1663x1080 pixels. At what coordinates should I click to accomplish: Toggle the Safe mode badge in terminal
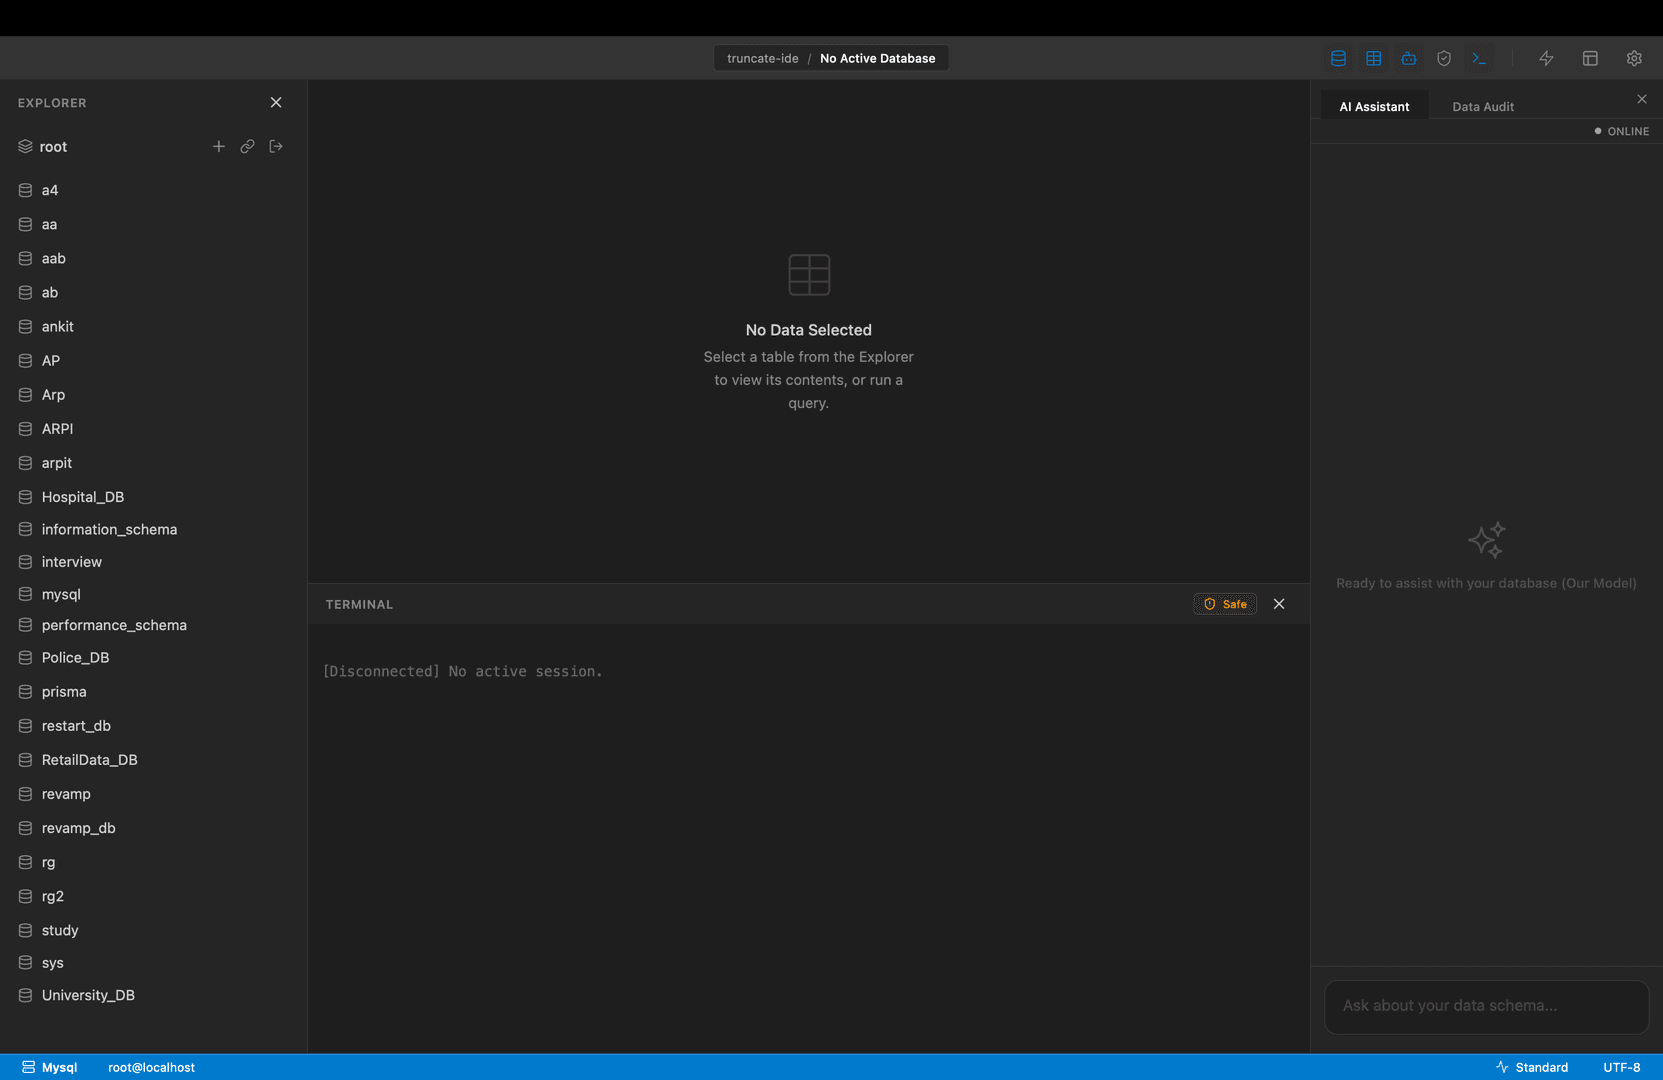[x=1224, y=604]
